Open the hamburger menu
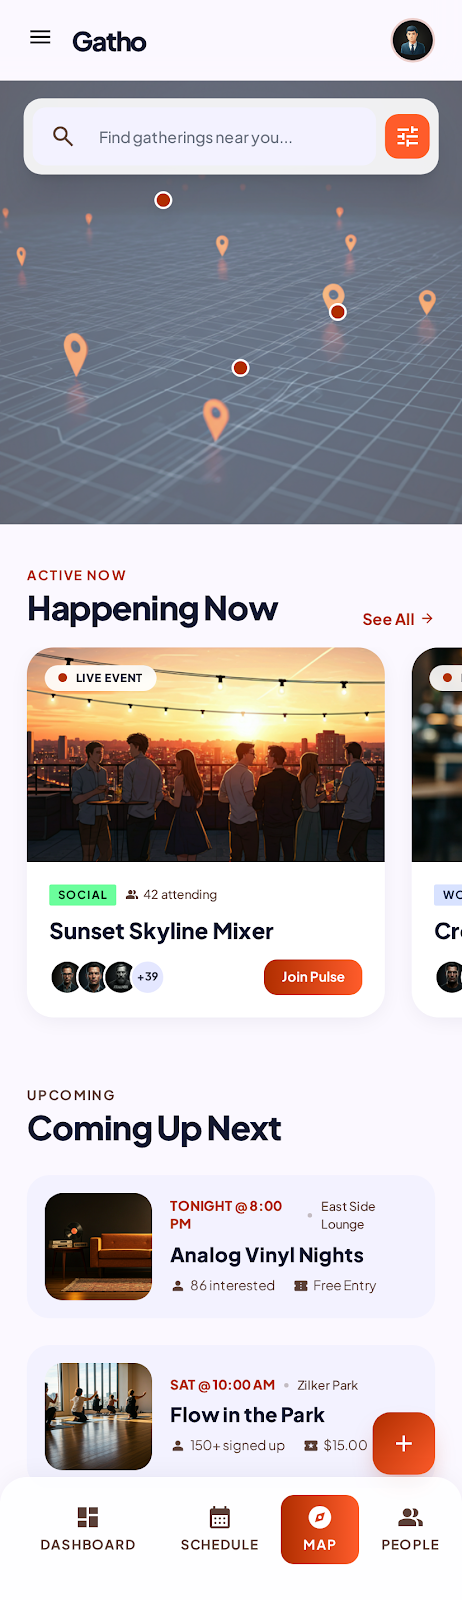462x1600 pixels. click(x=40, y=37)
